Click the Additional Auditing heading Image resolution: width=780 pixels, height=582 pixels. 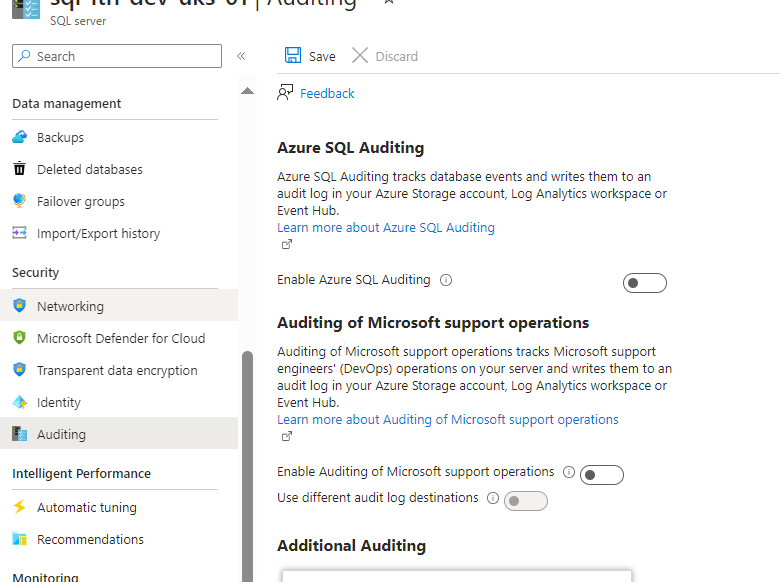351,546
